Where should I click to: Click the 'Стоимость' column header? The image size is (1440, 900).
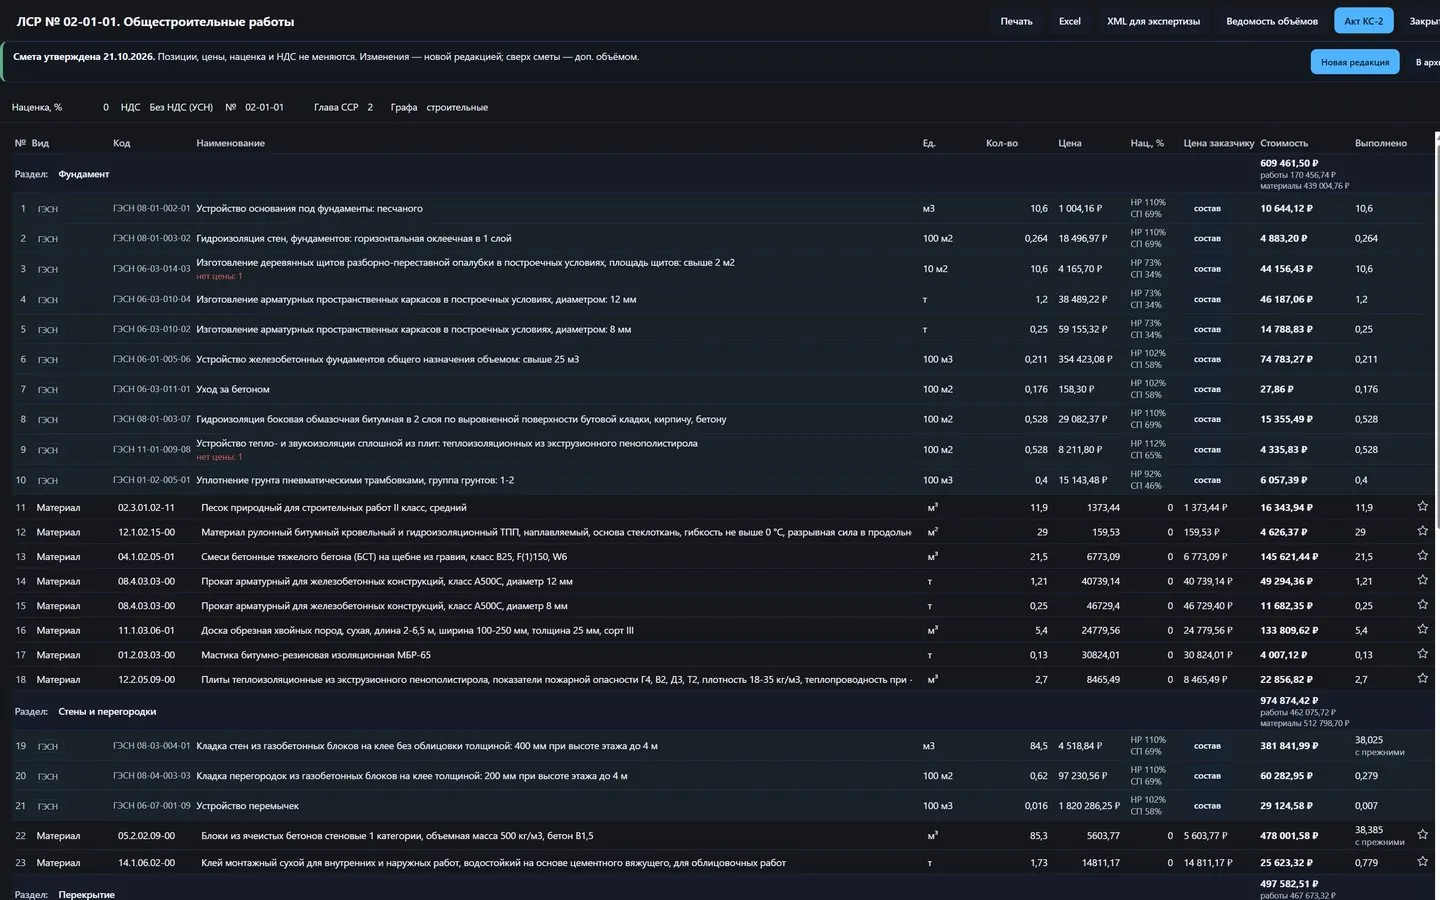coord(1284,143)
